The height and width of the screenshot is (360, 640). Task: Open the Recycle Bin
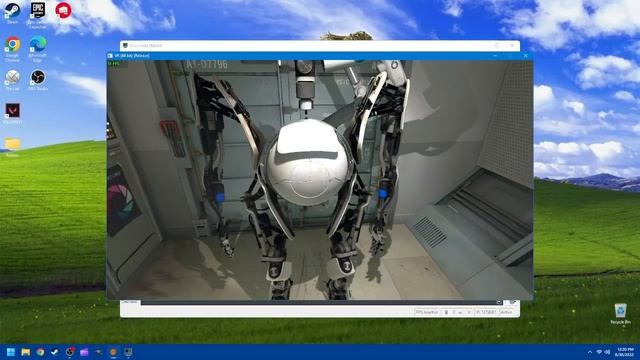[620, 313]
